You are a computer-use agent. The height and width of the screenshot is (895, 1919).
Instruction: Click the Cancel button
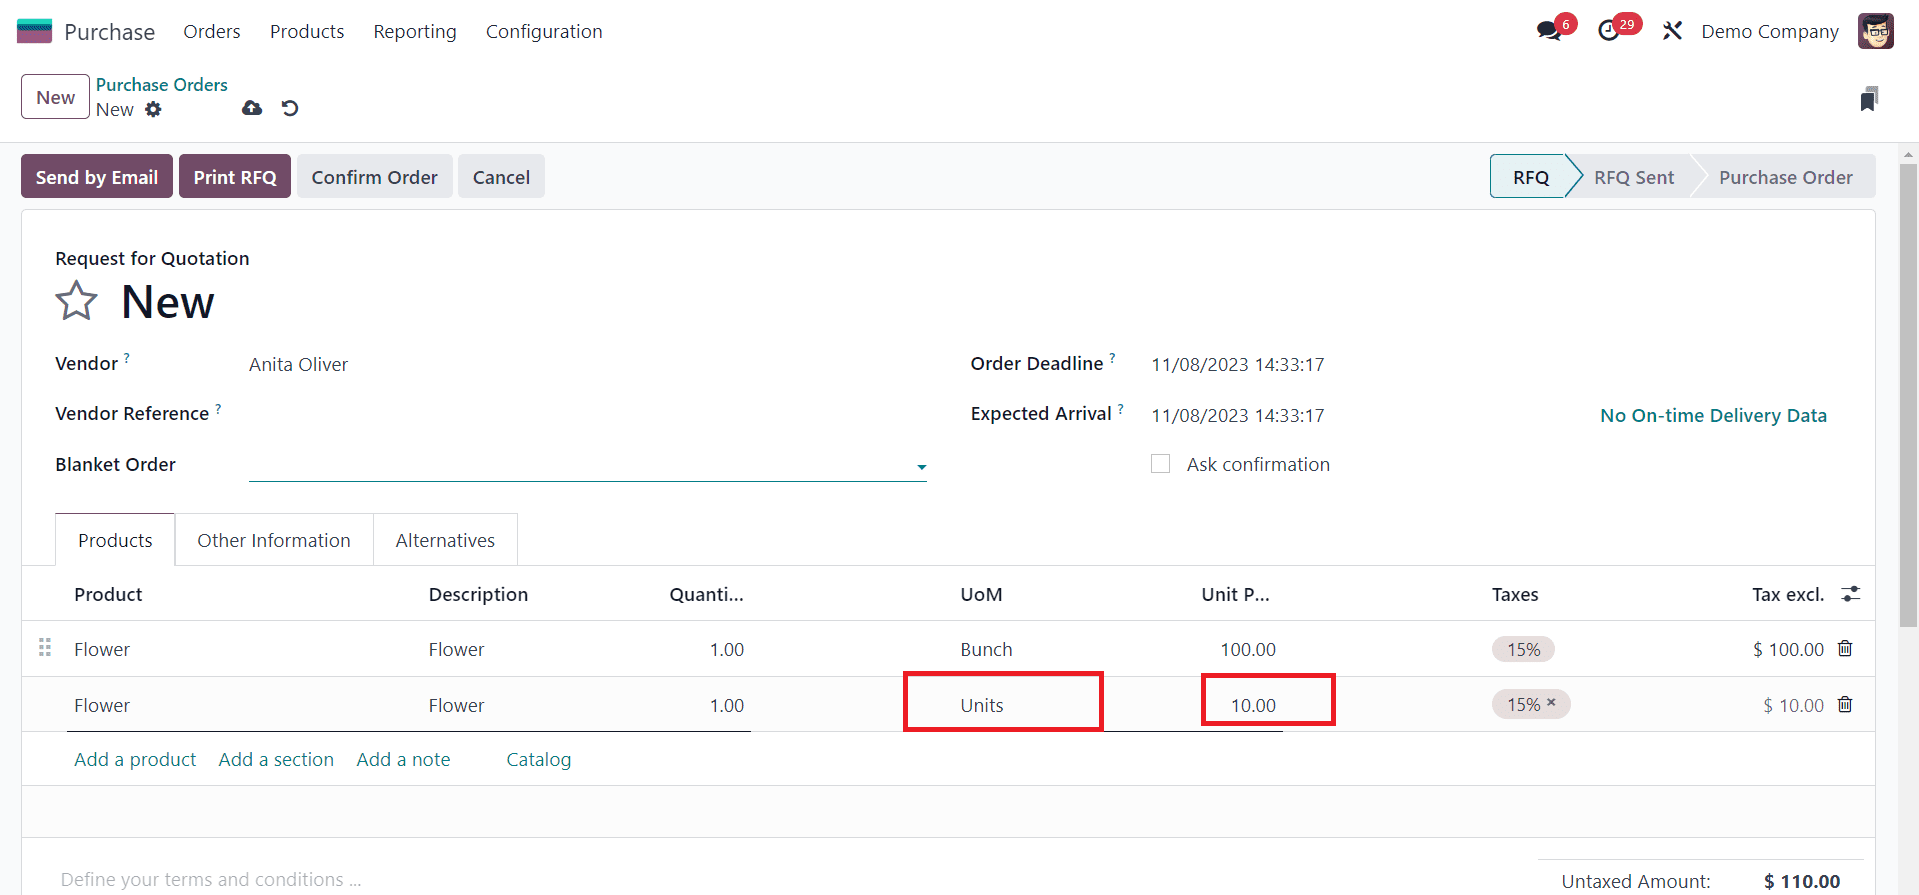point(501,176)
